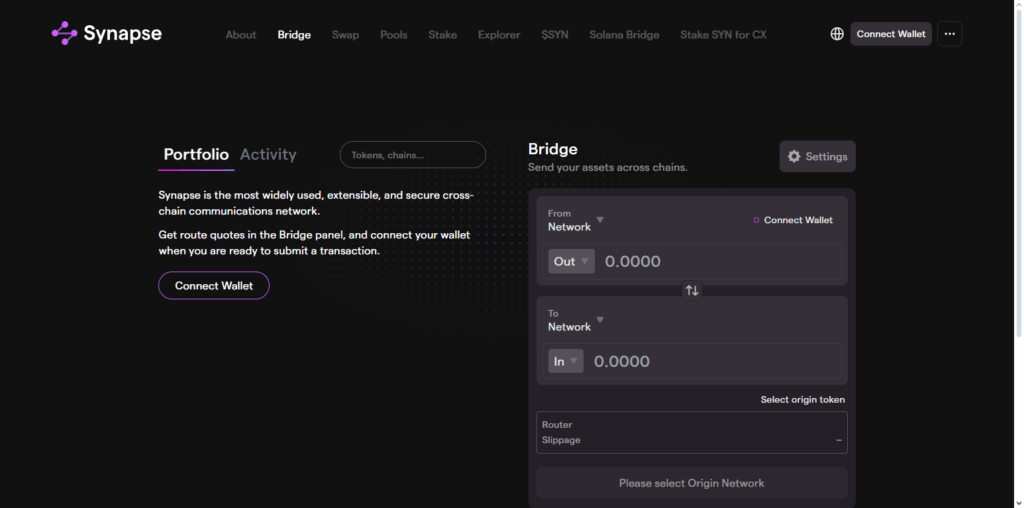Open the three-dots more options menu
Image resolution: width=1024 pixels, height=508 pixels.
[950, 34]
